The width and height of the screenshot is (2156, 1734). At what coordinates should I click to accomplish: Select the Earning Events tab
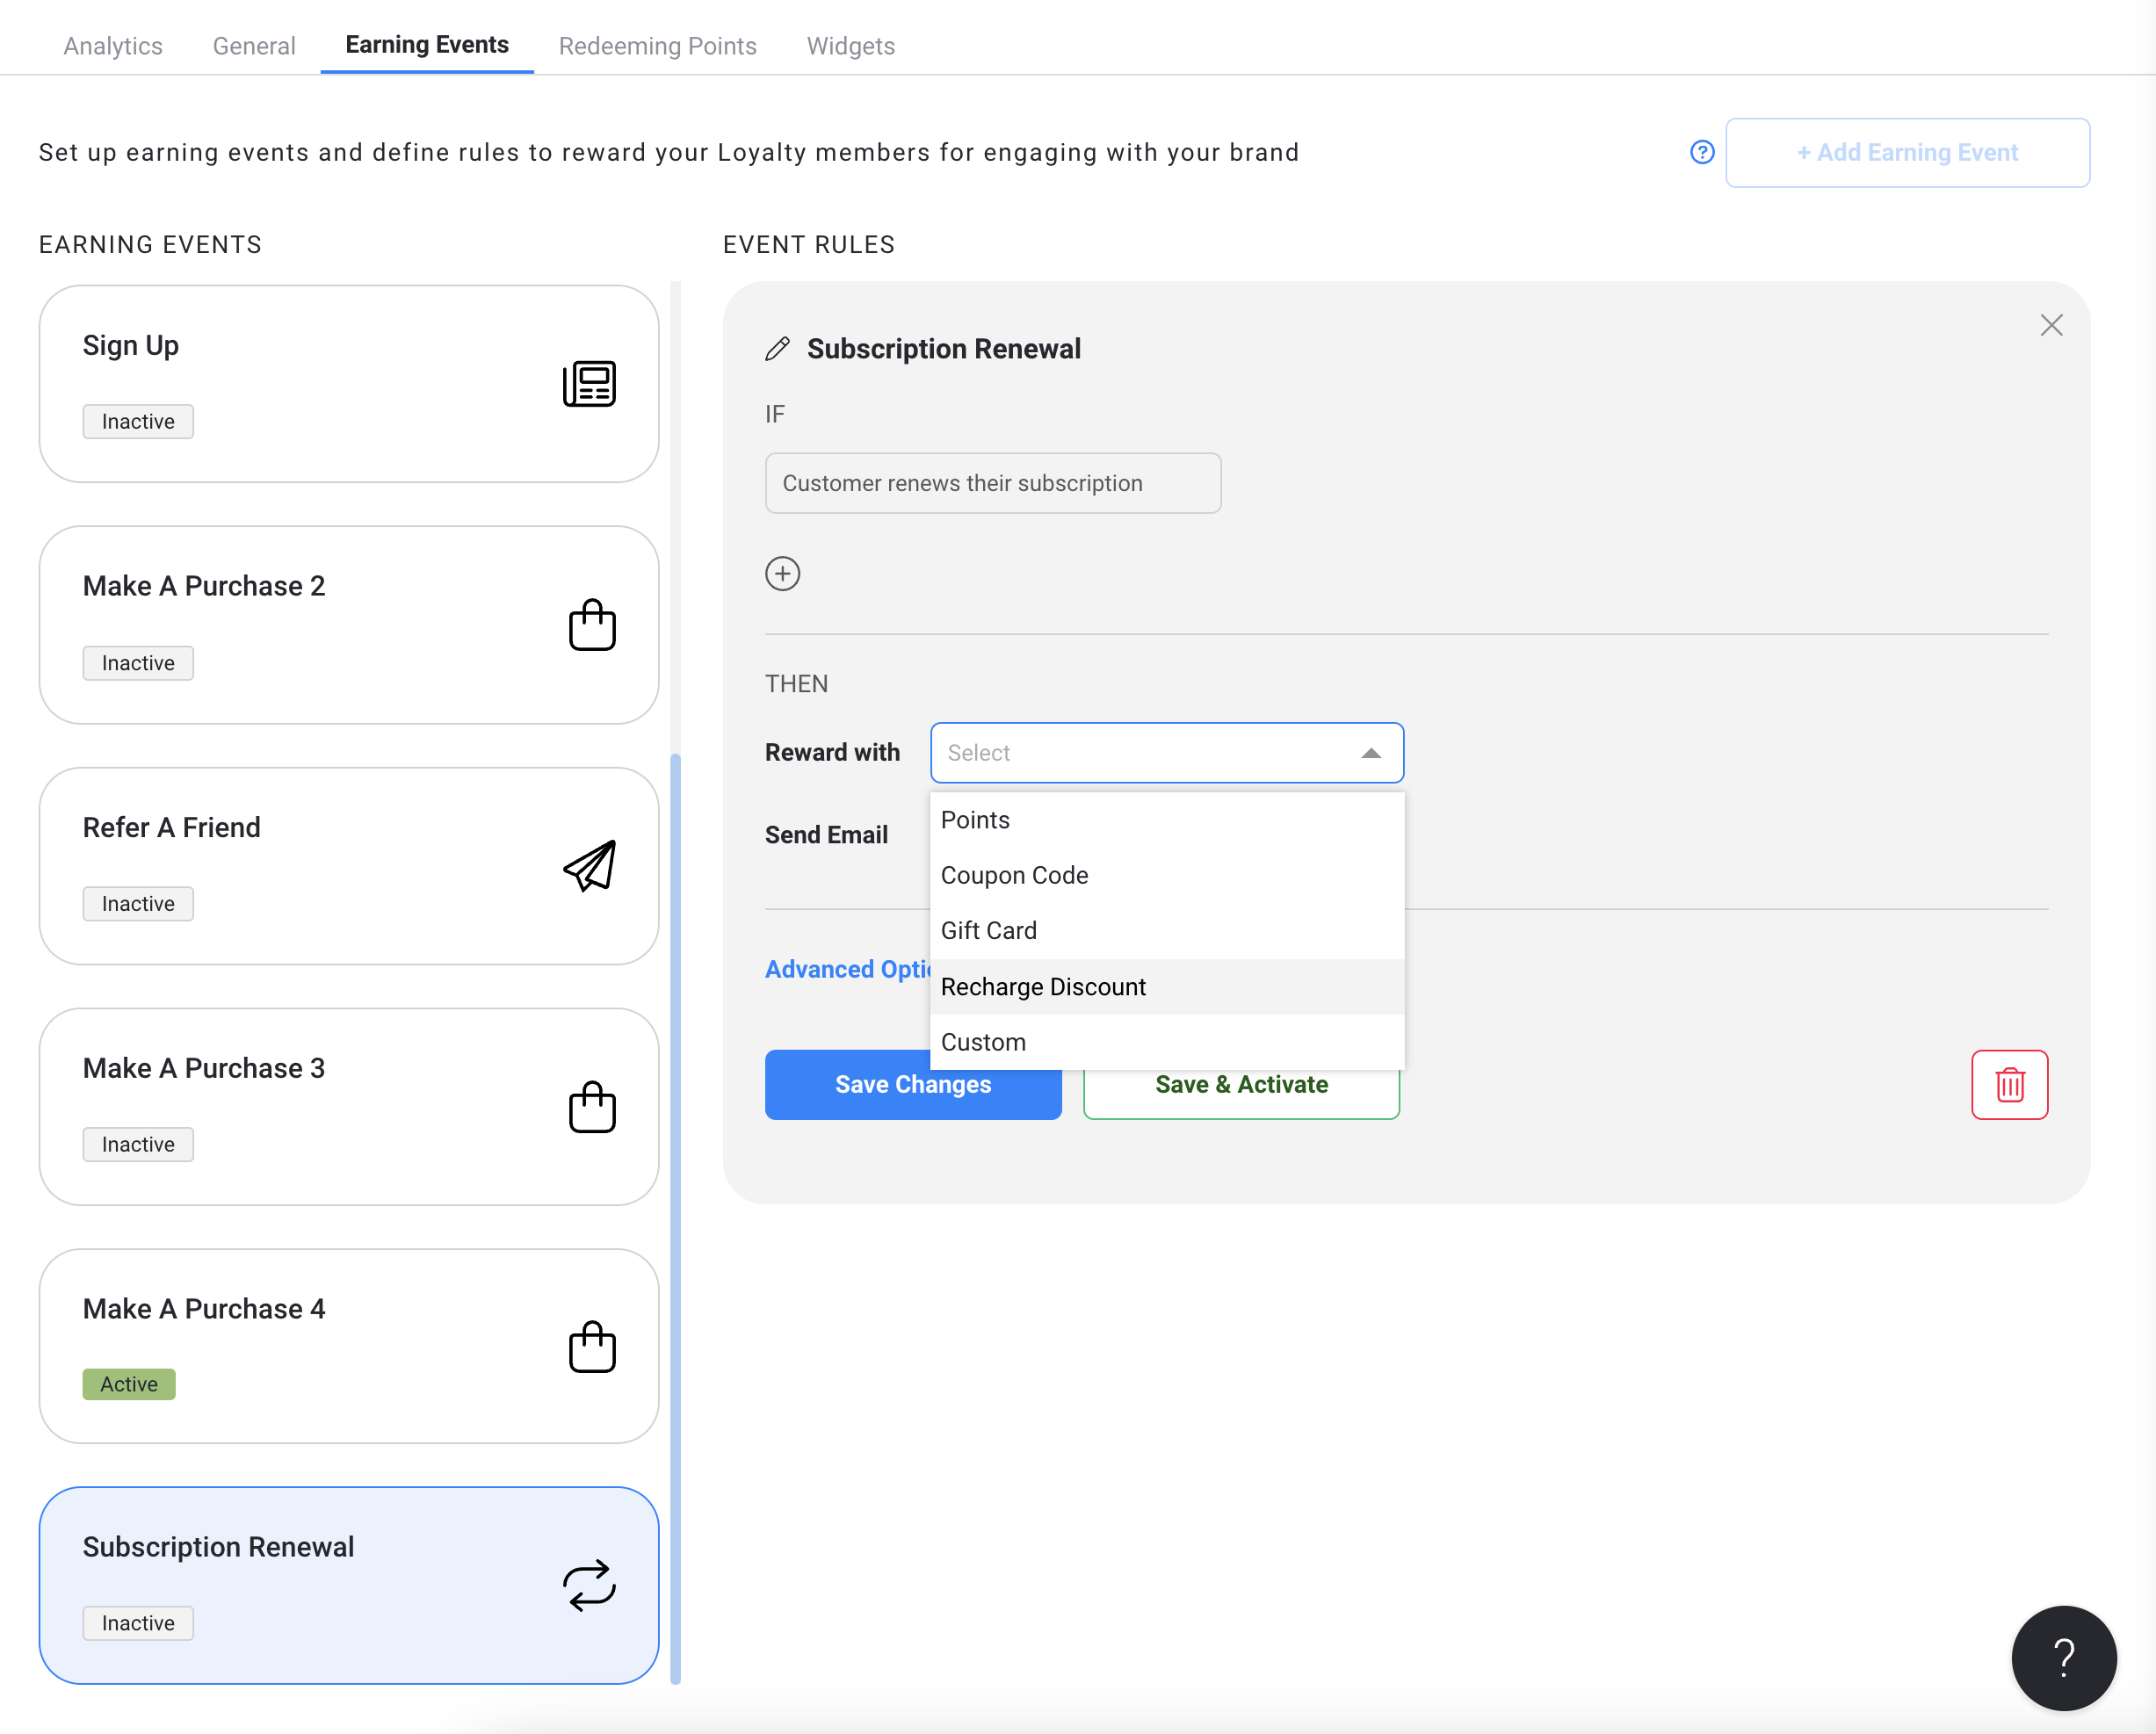(427, 45)
